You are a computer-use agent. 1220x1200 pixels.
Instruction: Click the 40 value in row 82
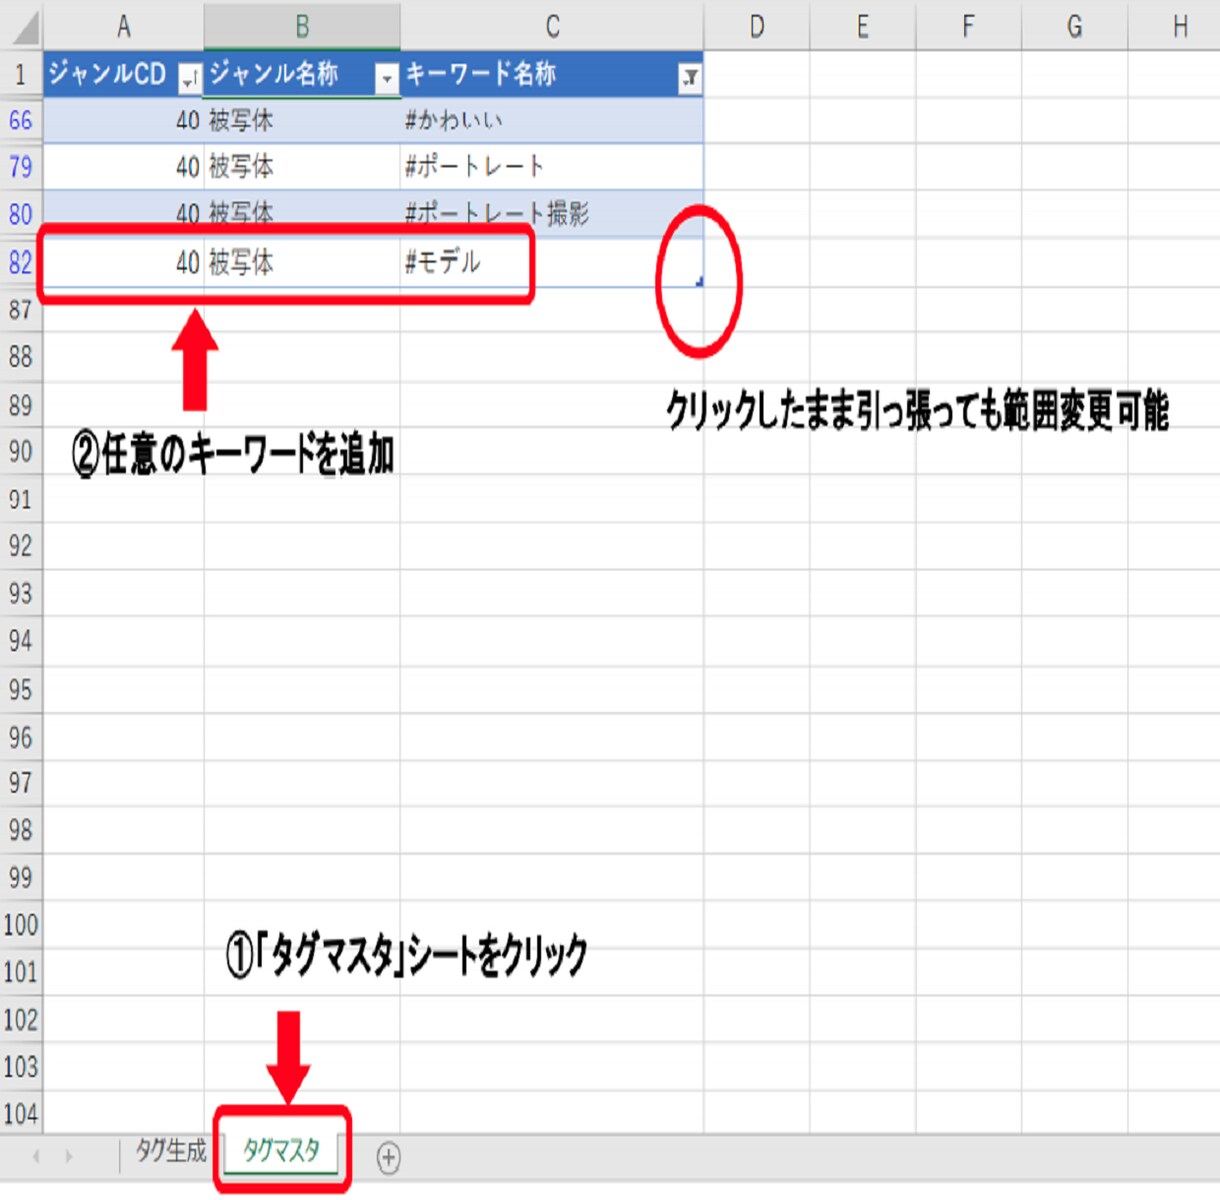click(x=123, y=262)
